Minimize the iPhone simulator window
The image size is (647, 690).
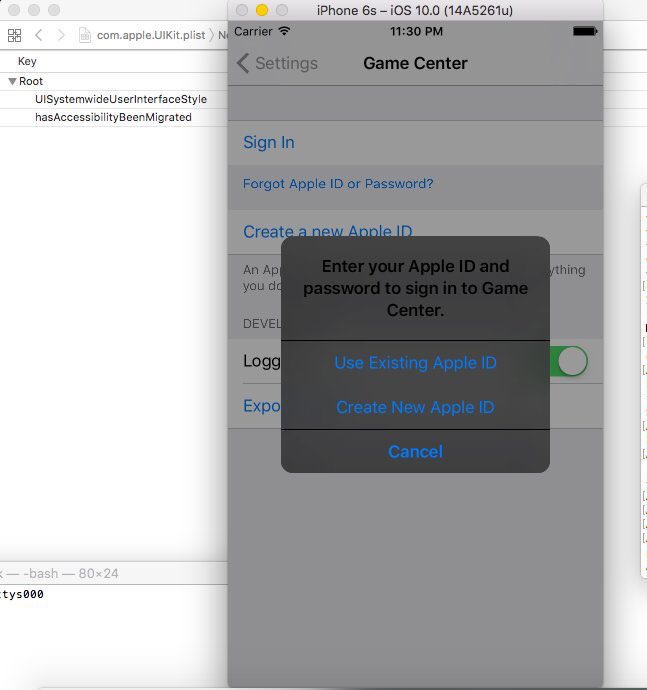point(262,10)
